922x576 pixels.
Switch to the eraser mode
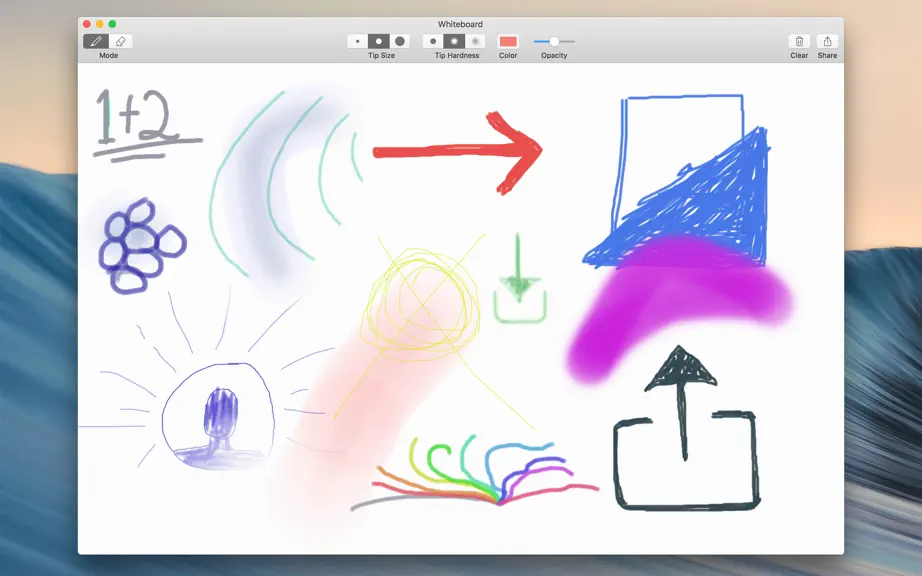(121, 41)
